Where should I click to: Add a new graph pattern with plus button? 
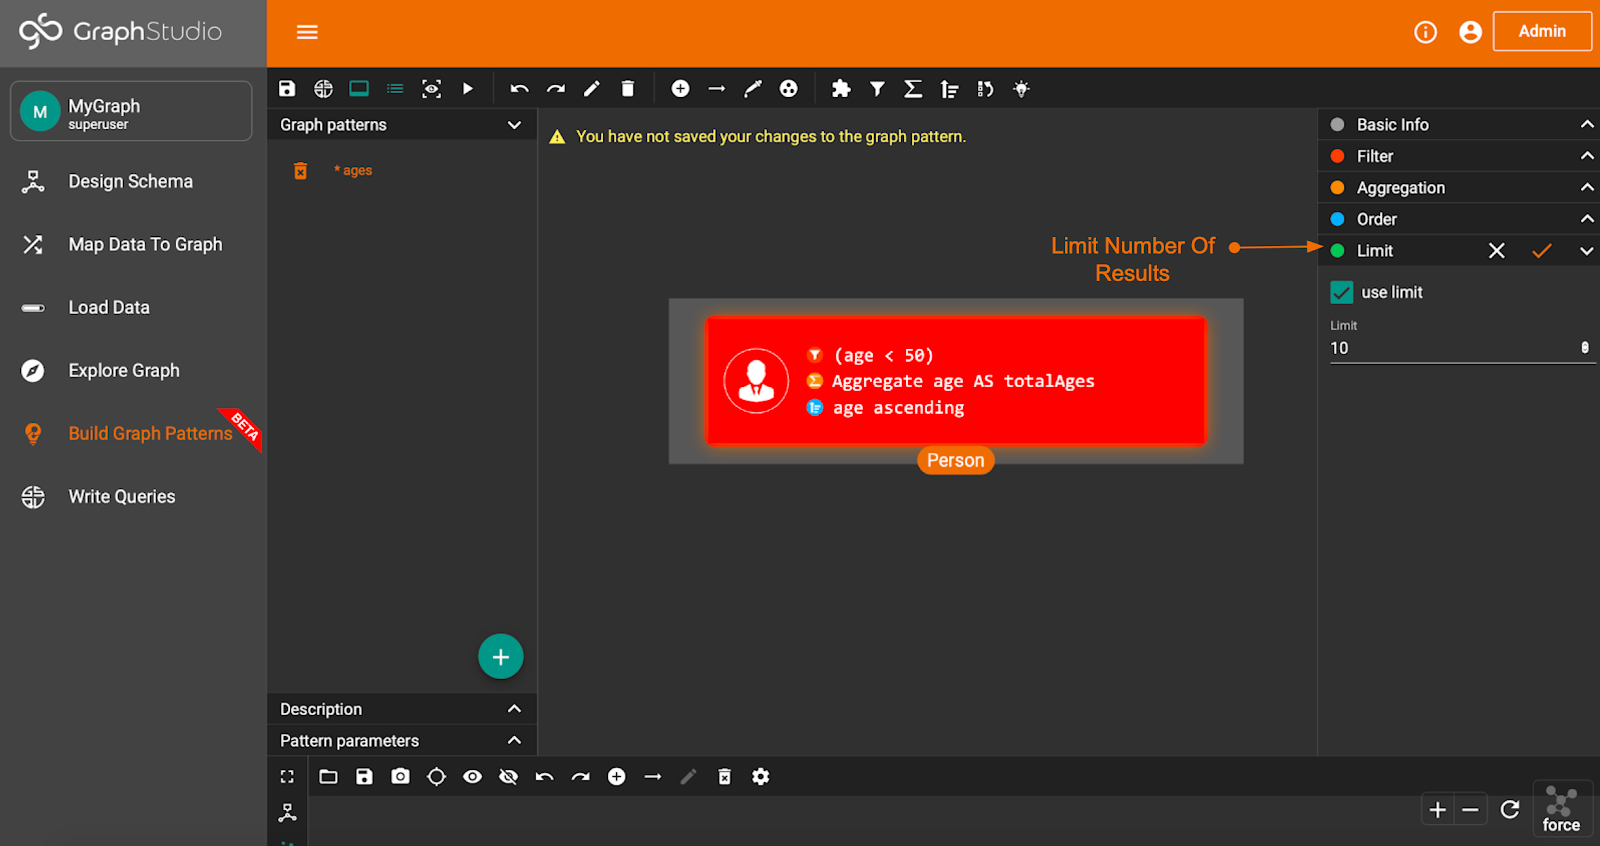(501, 657)
